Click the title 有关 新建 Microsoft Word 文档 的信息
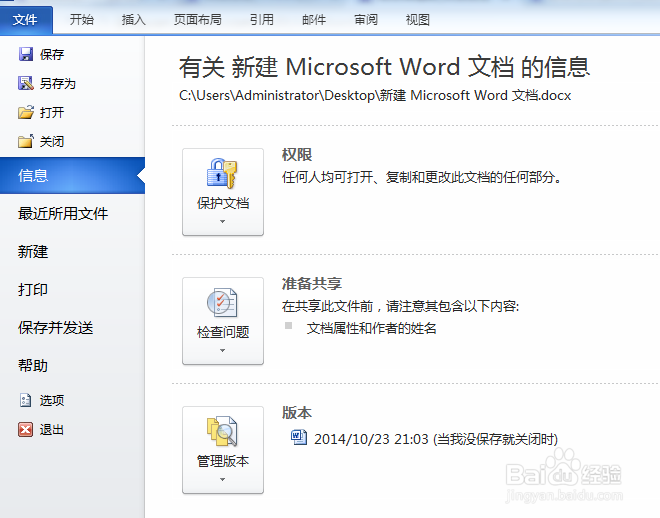Viewport: 660px width, 518px height. click(384, 67)
